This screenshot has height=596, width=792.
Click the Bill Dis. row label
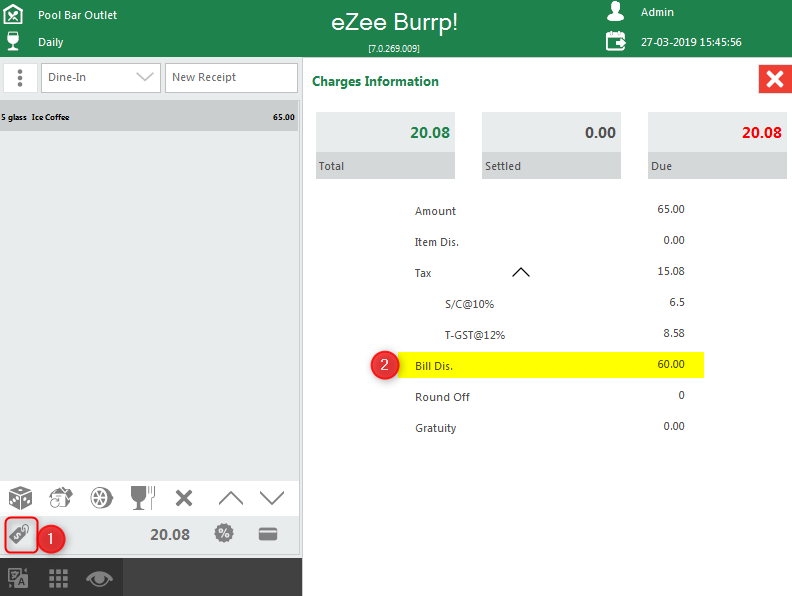tap(434, 366)
